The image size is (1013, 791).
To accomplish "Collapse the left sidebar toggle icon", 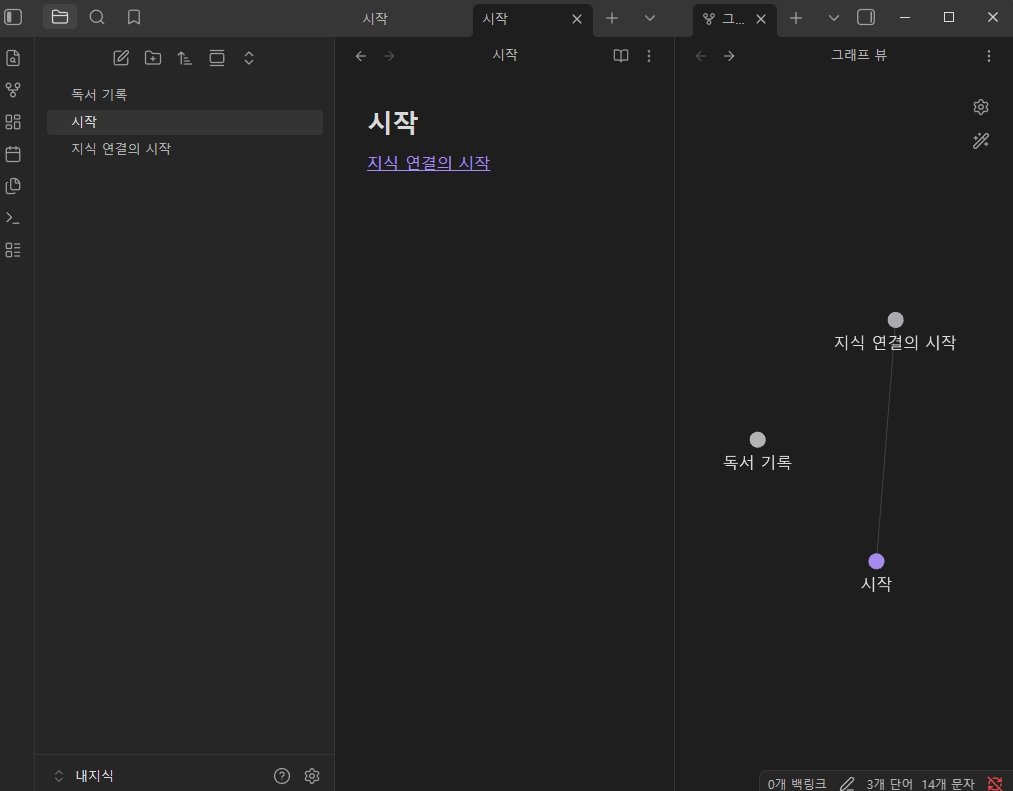I will pos(13,17).
